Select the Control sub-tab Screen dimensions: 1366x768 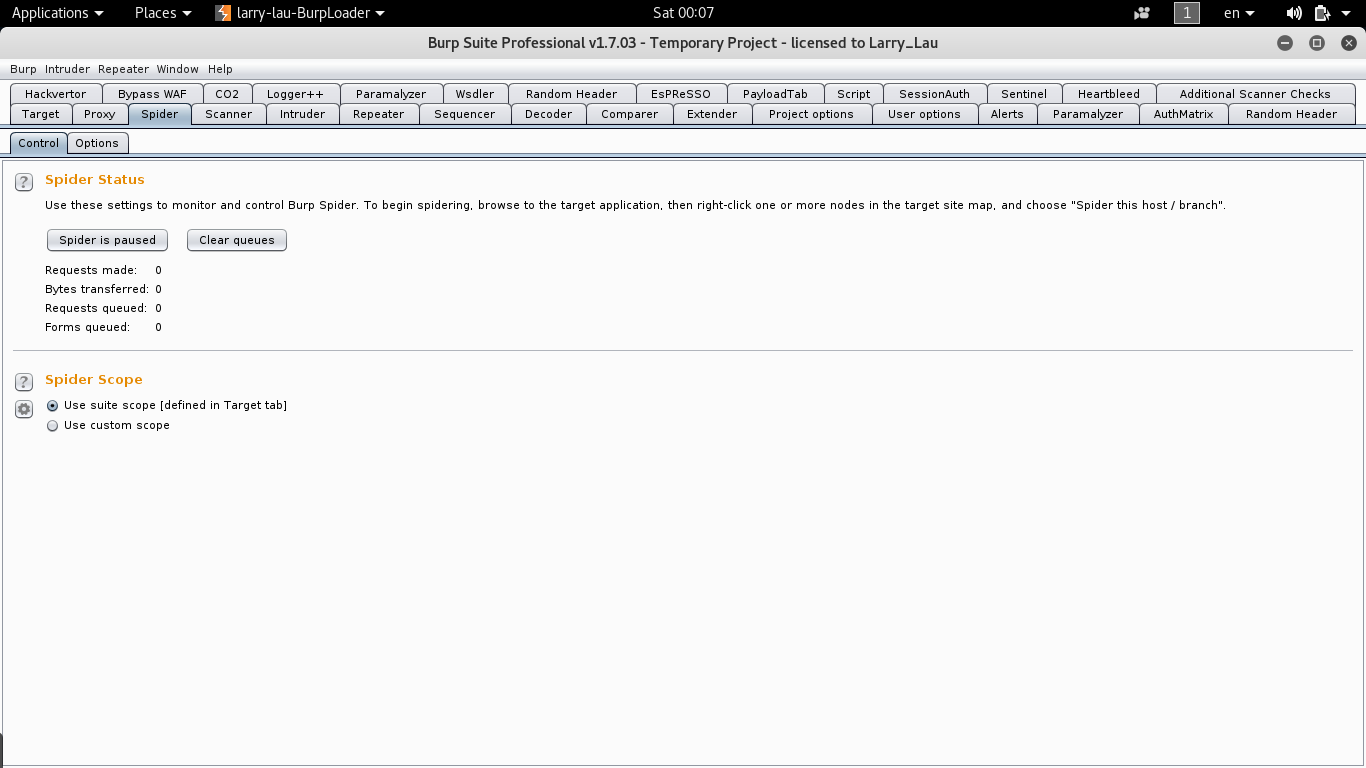tap(39, 143)
